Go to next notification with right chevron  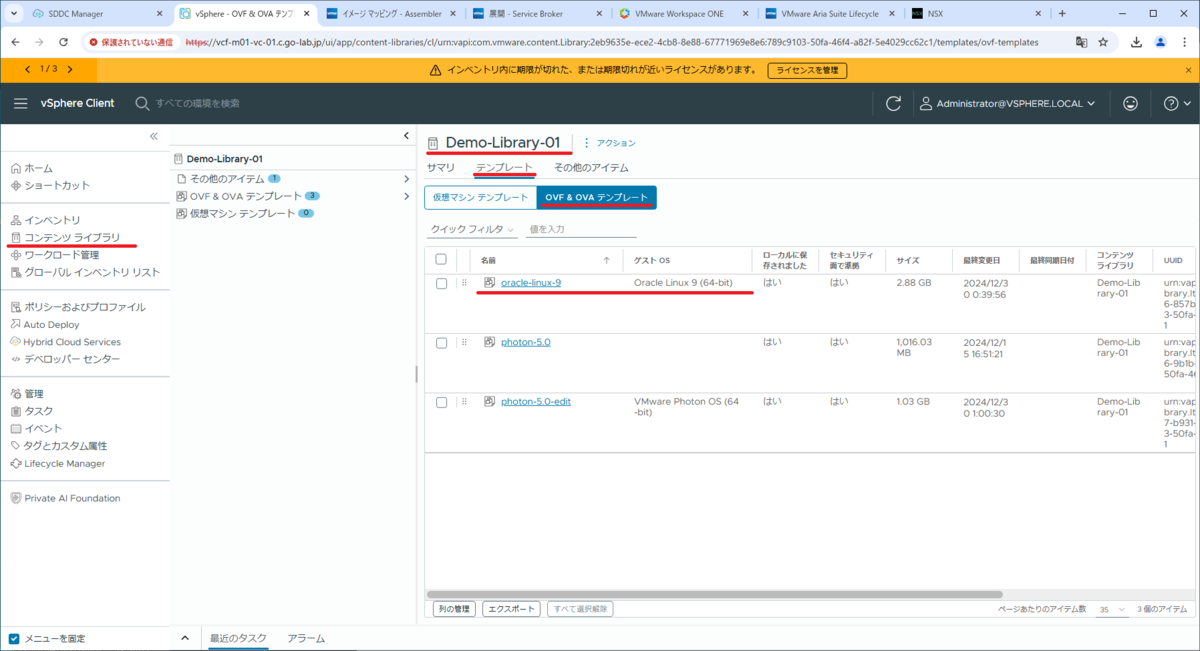point(69,69)
